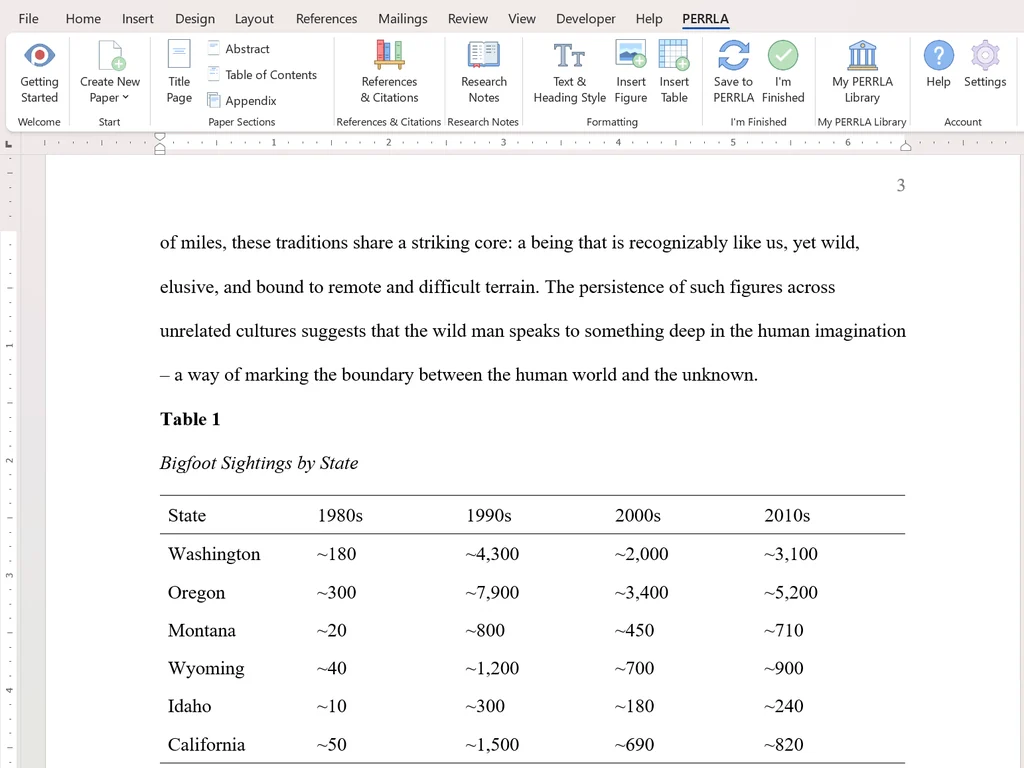Open References & Citations bookshelf icon
Screen dimensions: 1024x768
pyautogui.click(x=389, y=55)
